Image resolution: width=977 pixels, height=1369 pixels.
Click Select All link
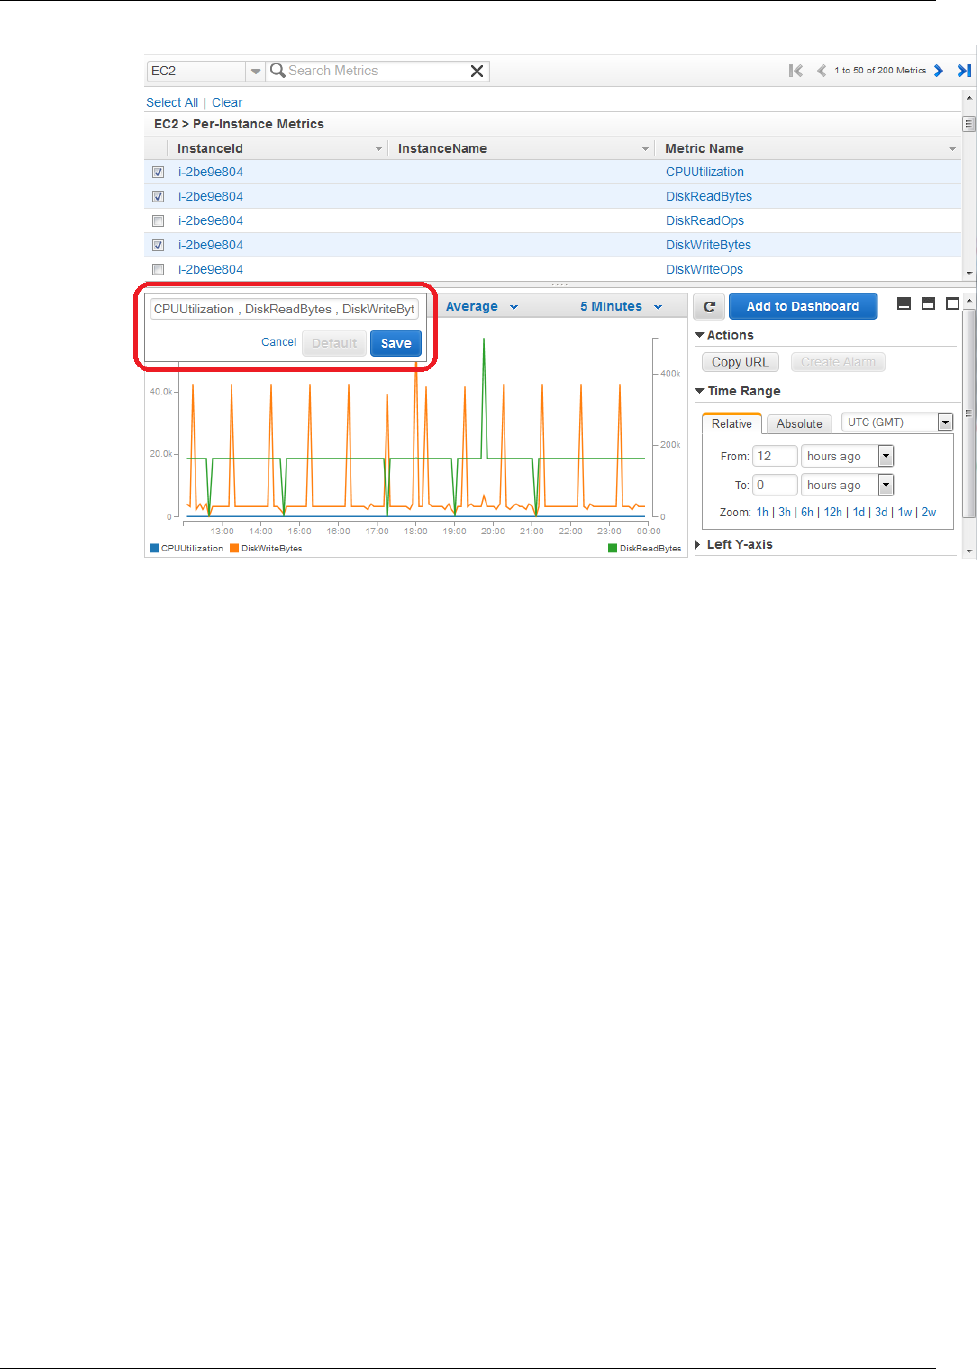(x=172, y=103)
